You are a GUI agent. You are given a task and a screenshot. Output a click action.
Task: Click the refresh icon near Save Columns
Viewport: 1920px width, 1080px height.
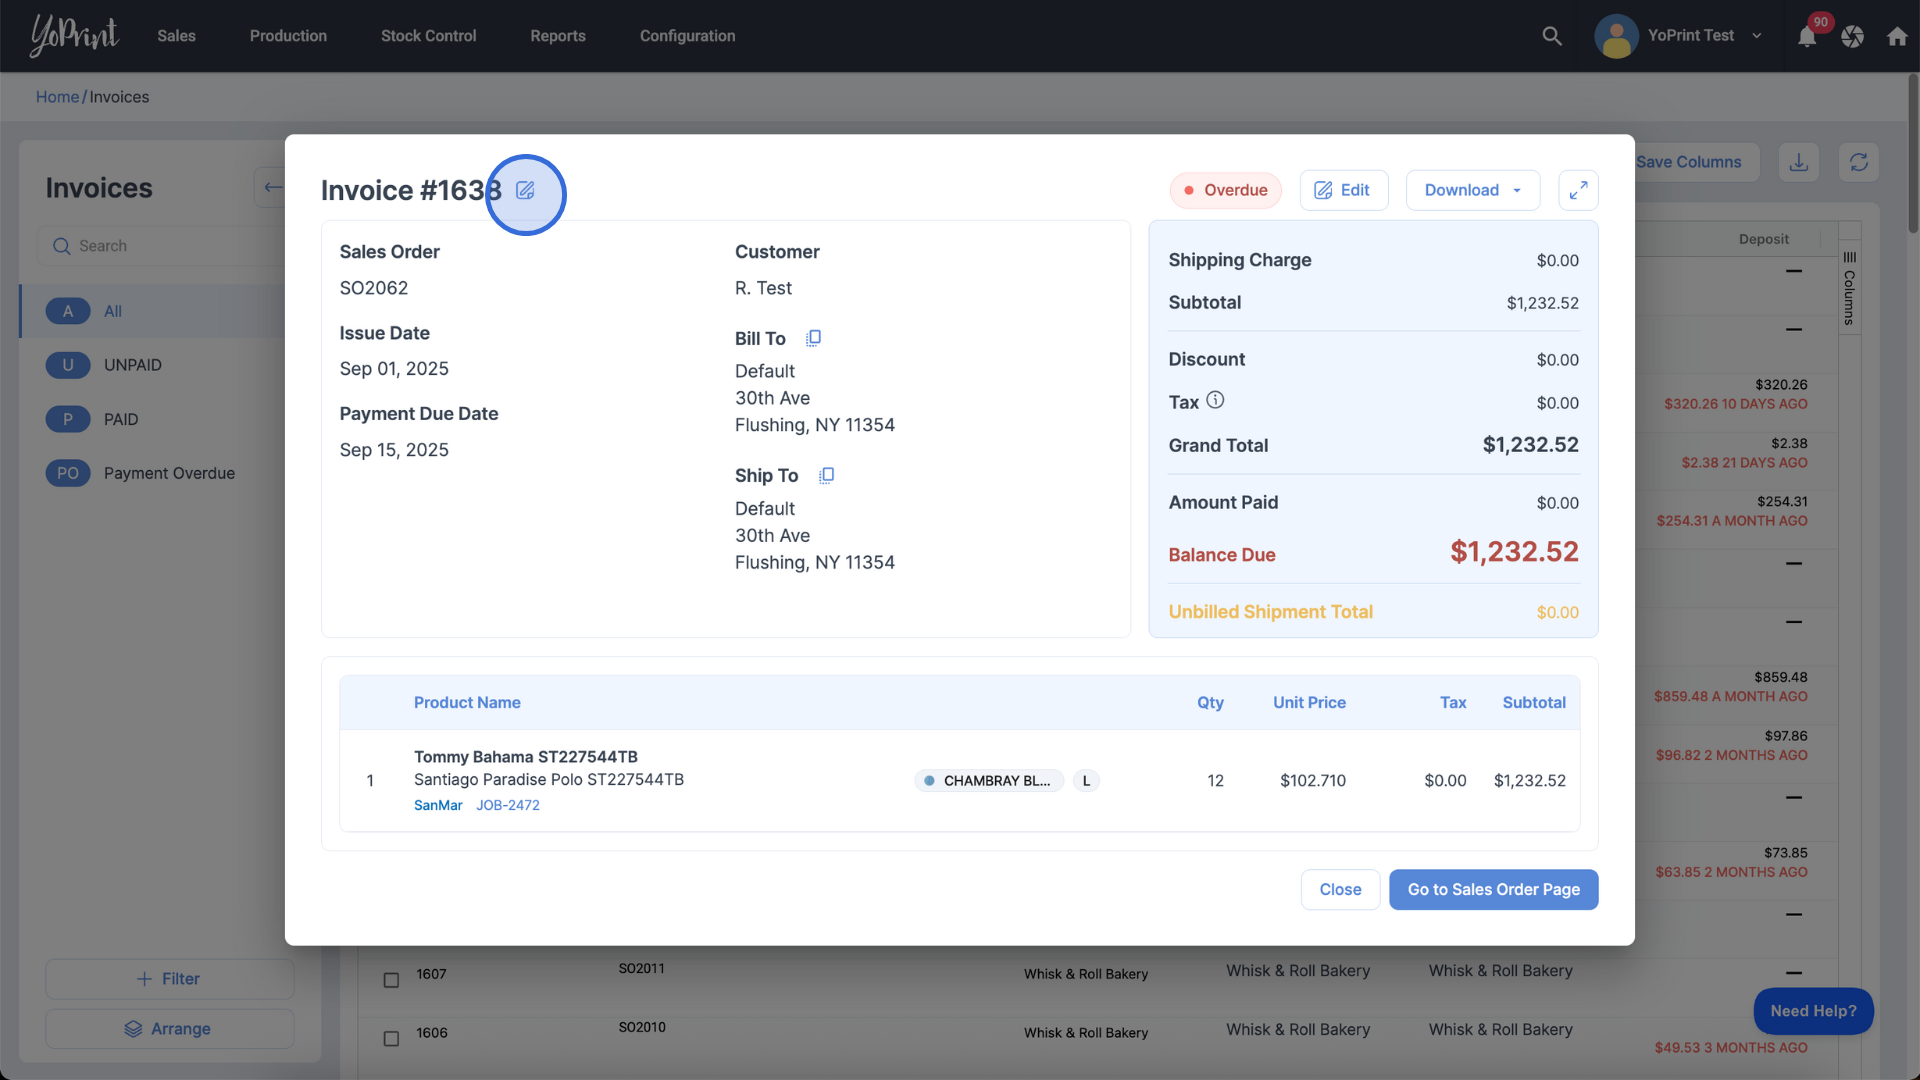1858,162
